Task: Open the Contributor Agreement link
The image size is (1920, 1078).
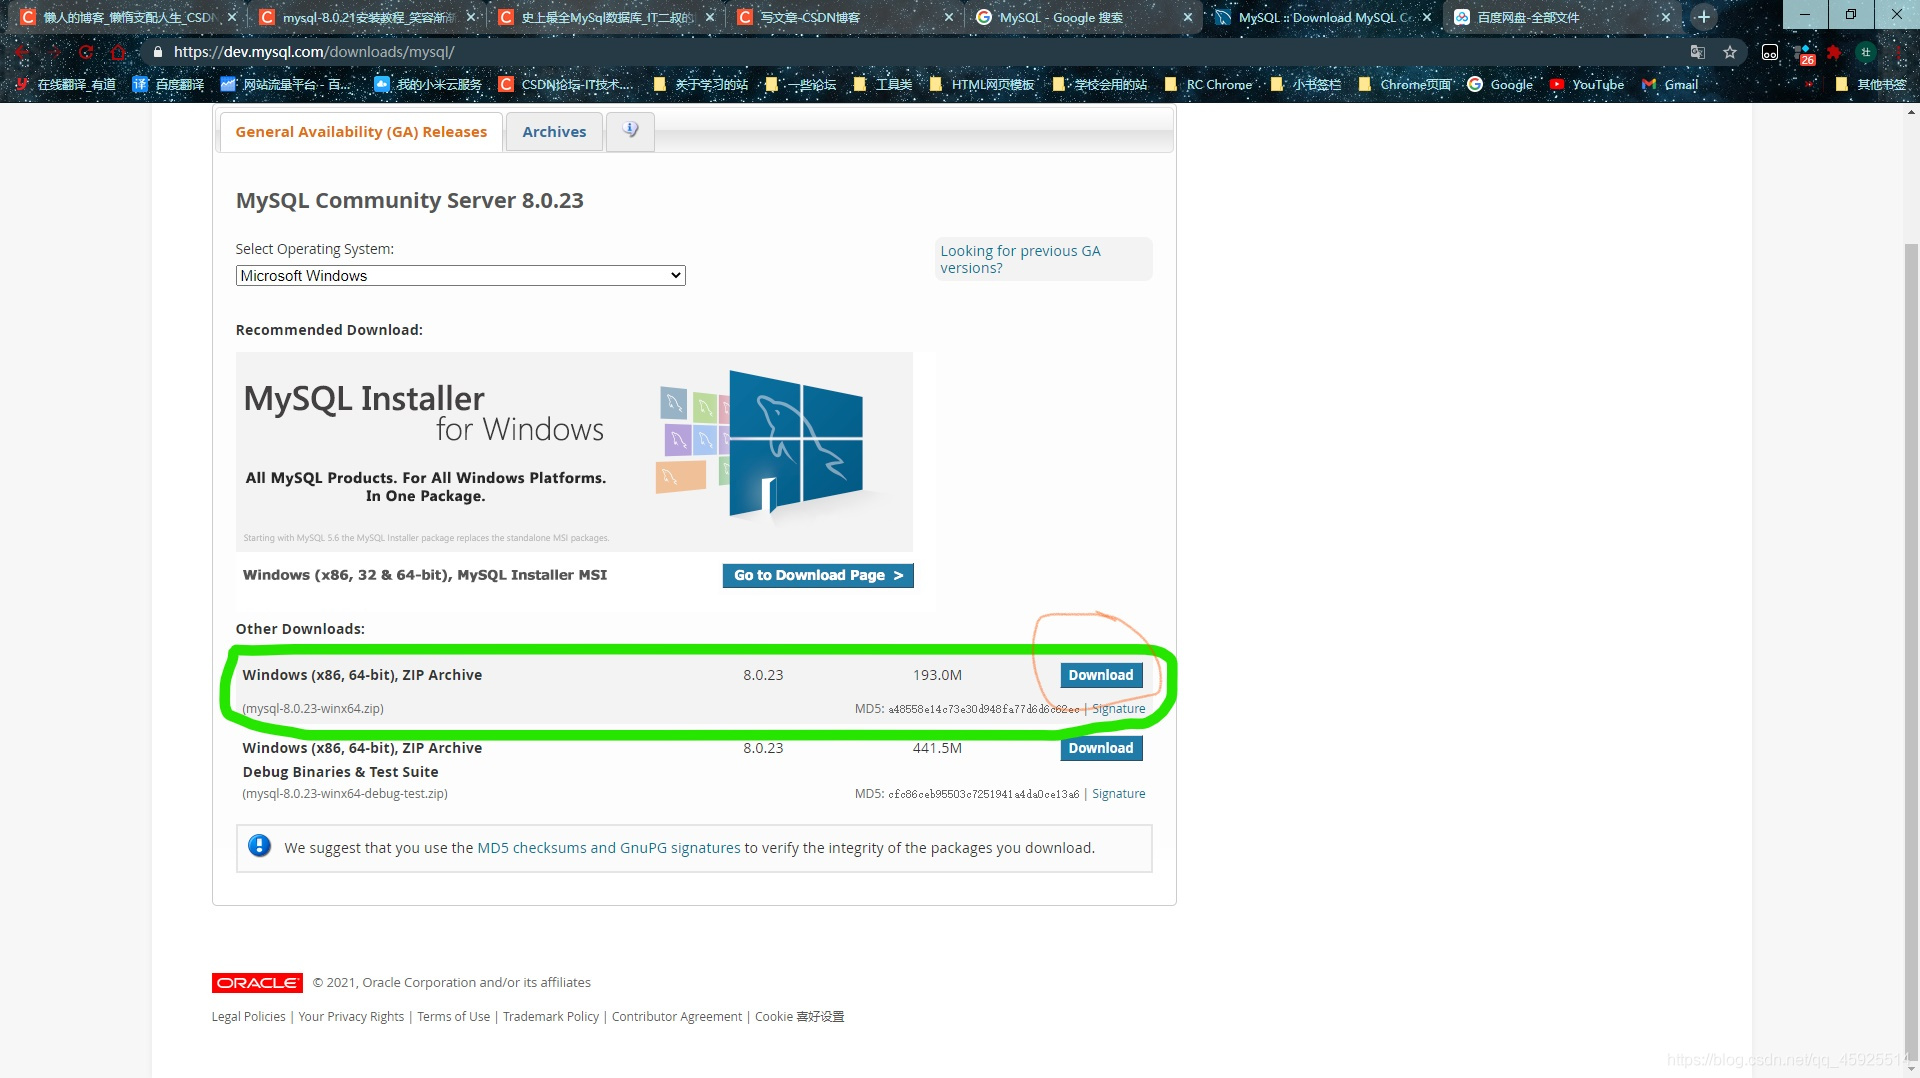Action: pos(677,1016)
